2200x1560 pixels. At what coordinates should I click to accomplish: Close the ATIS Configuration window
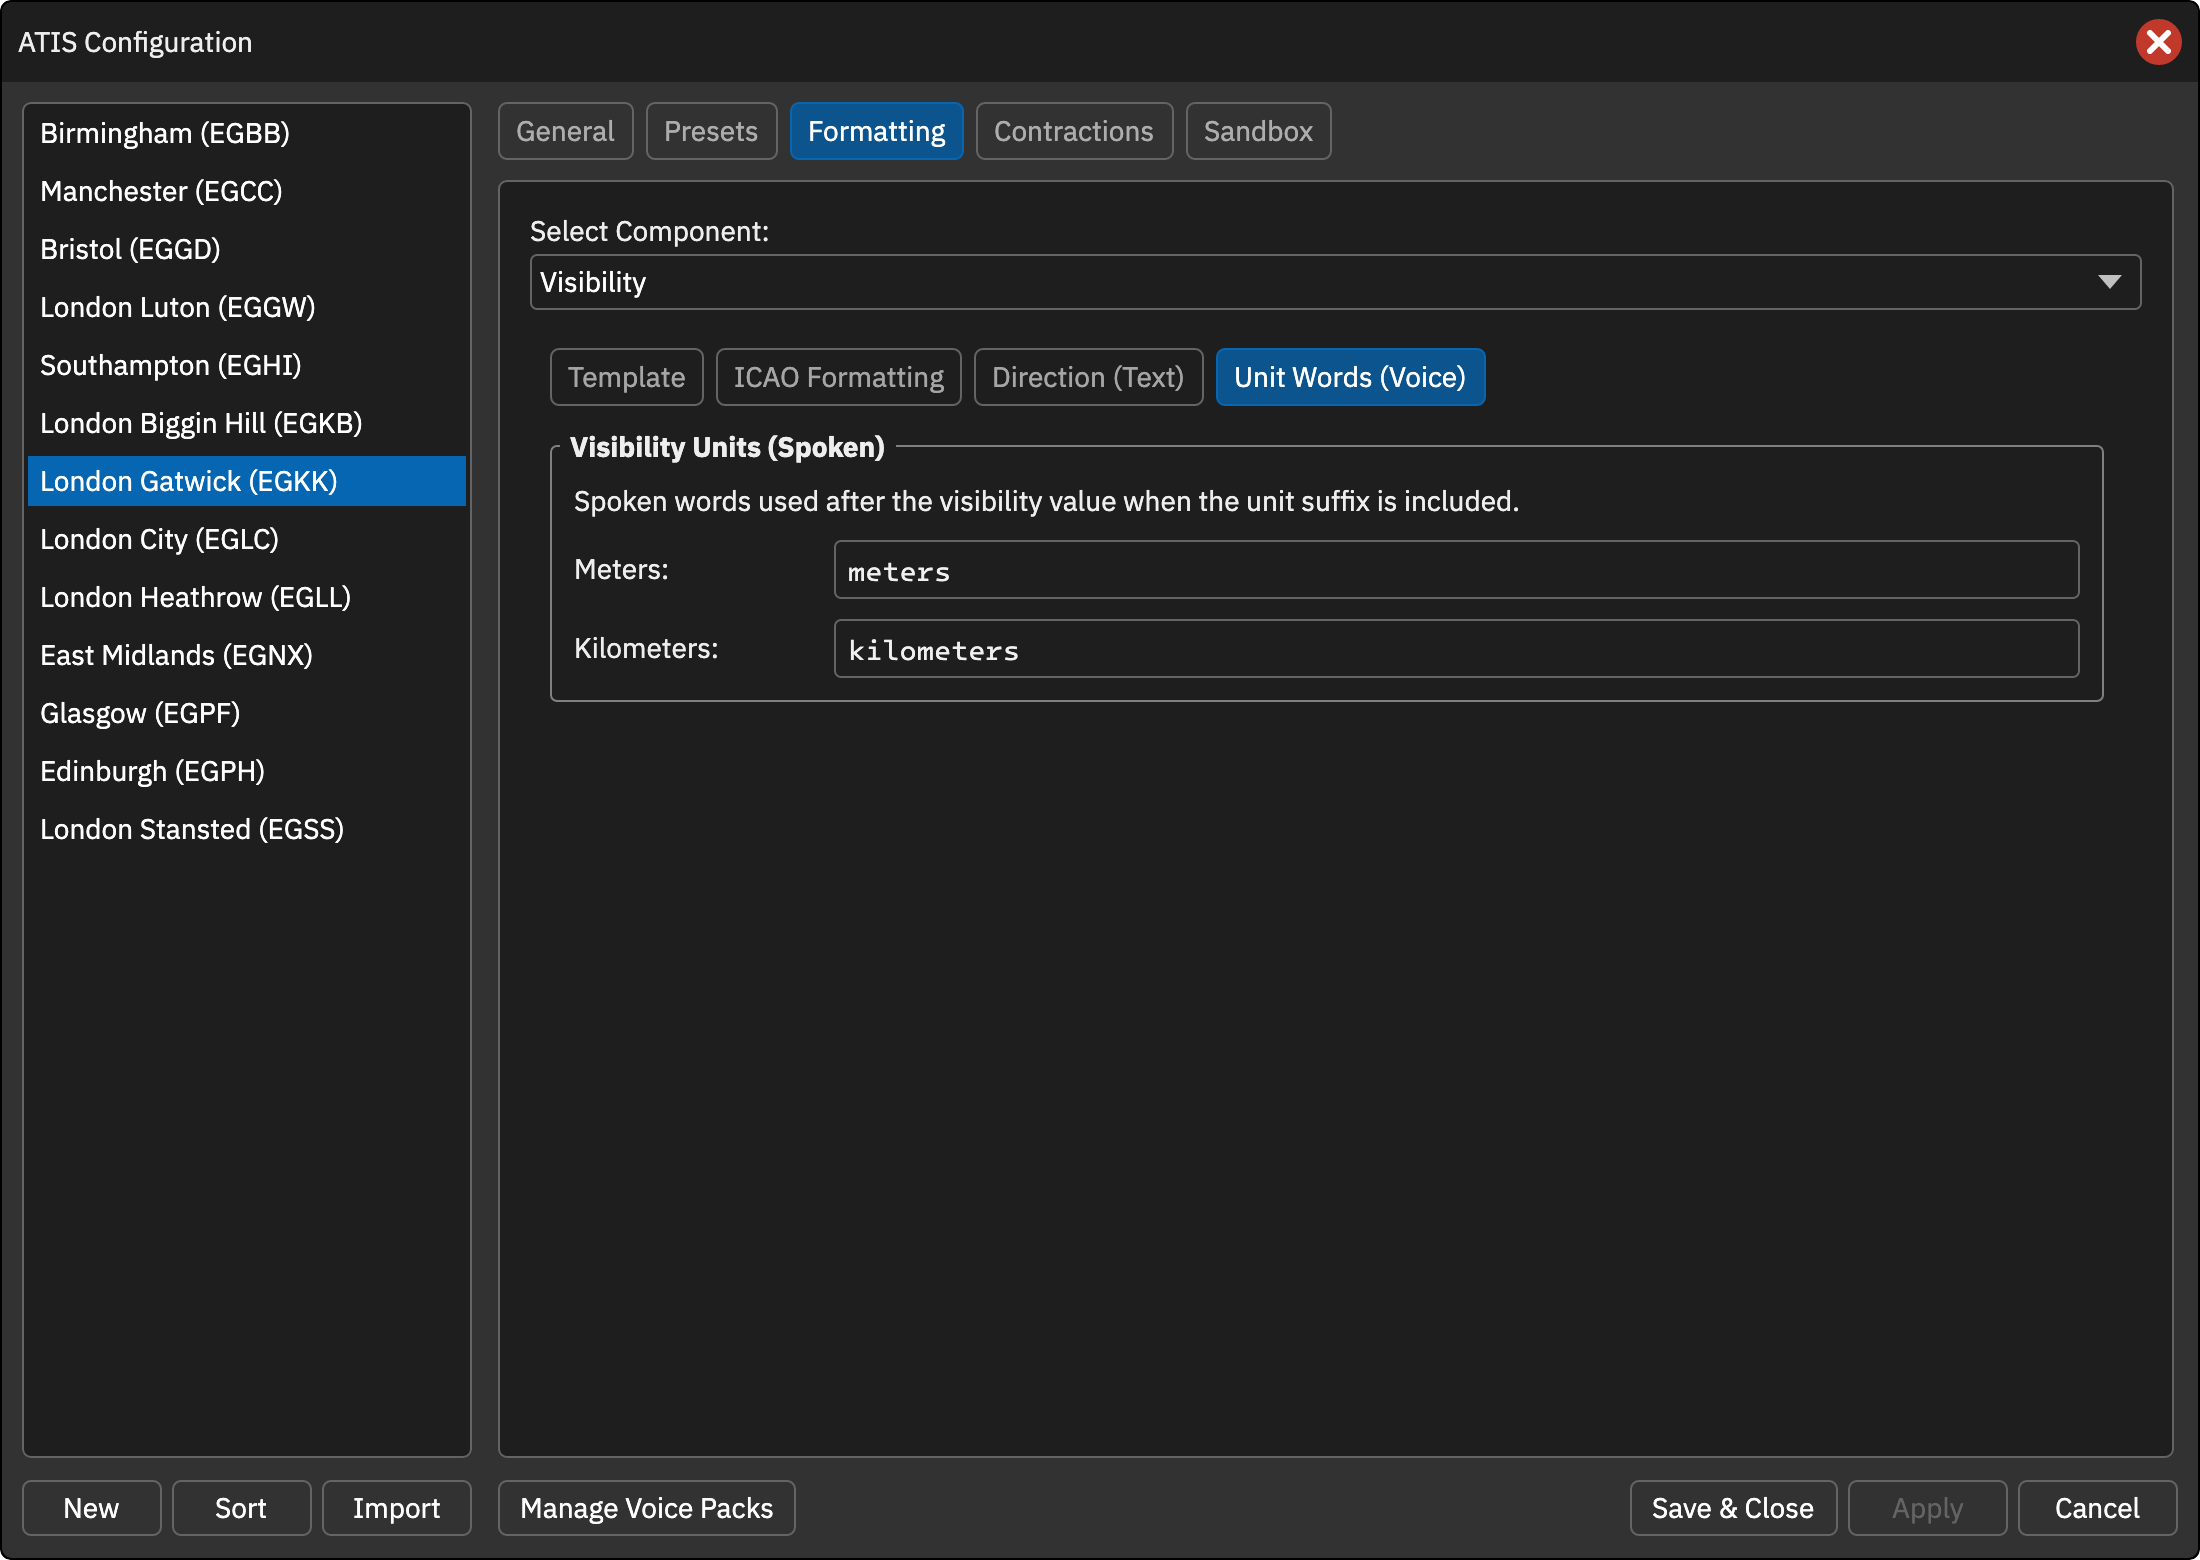[2158, 42]
